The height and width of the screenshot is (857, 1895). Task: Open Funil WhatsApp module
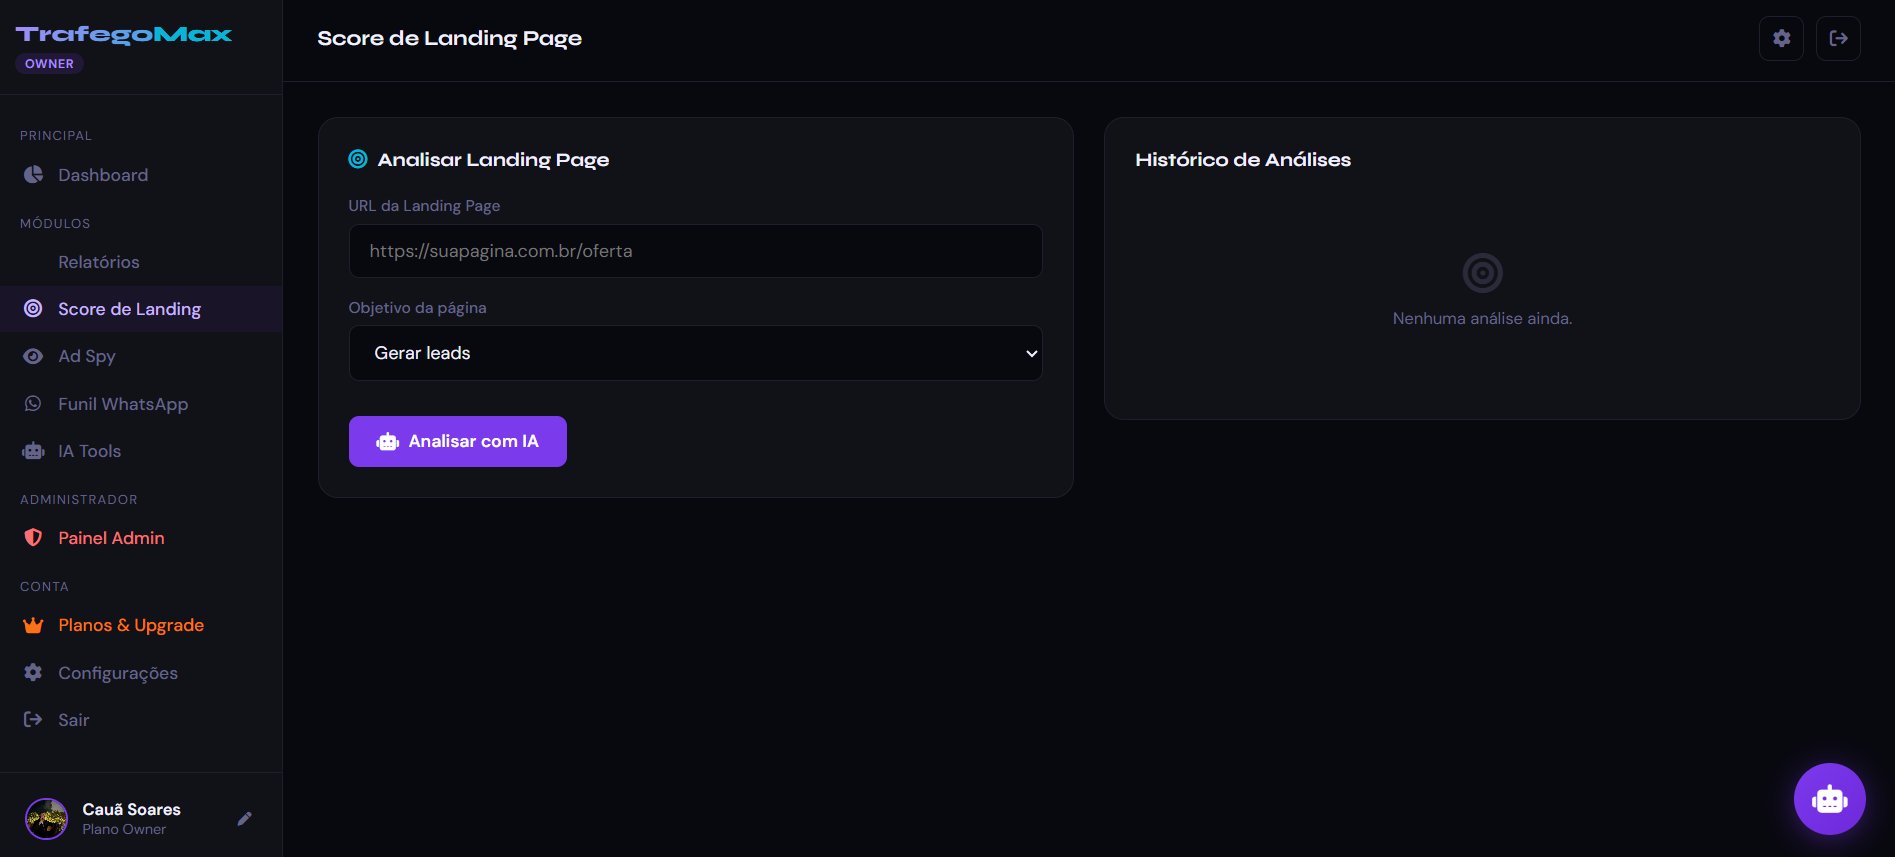(x=141, y=404)
